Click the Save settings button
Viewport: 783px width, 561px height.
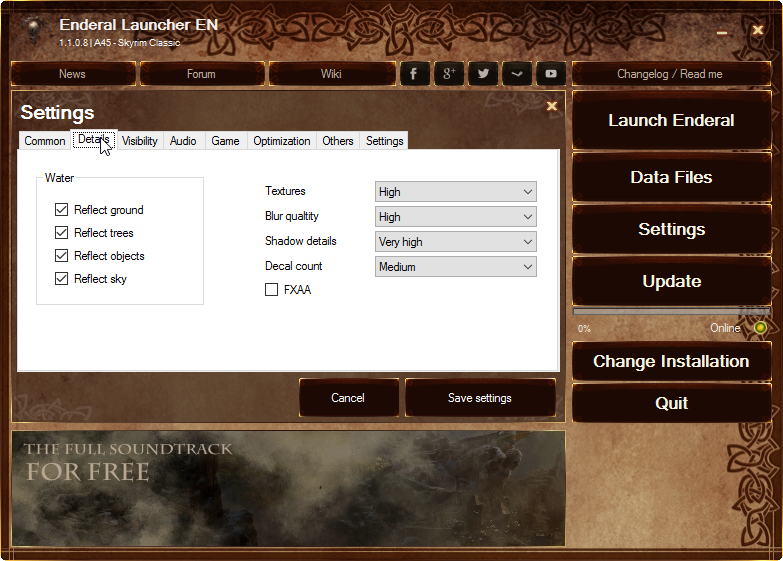(x=480, y=398)
